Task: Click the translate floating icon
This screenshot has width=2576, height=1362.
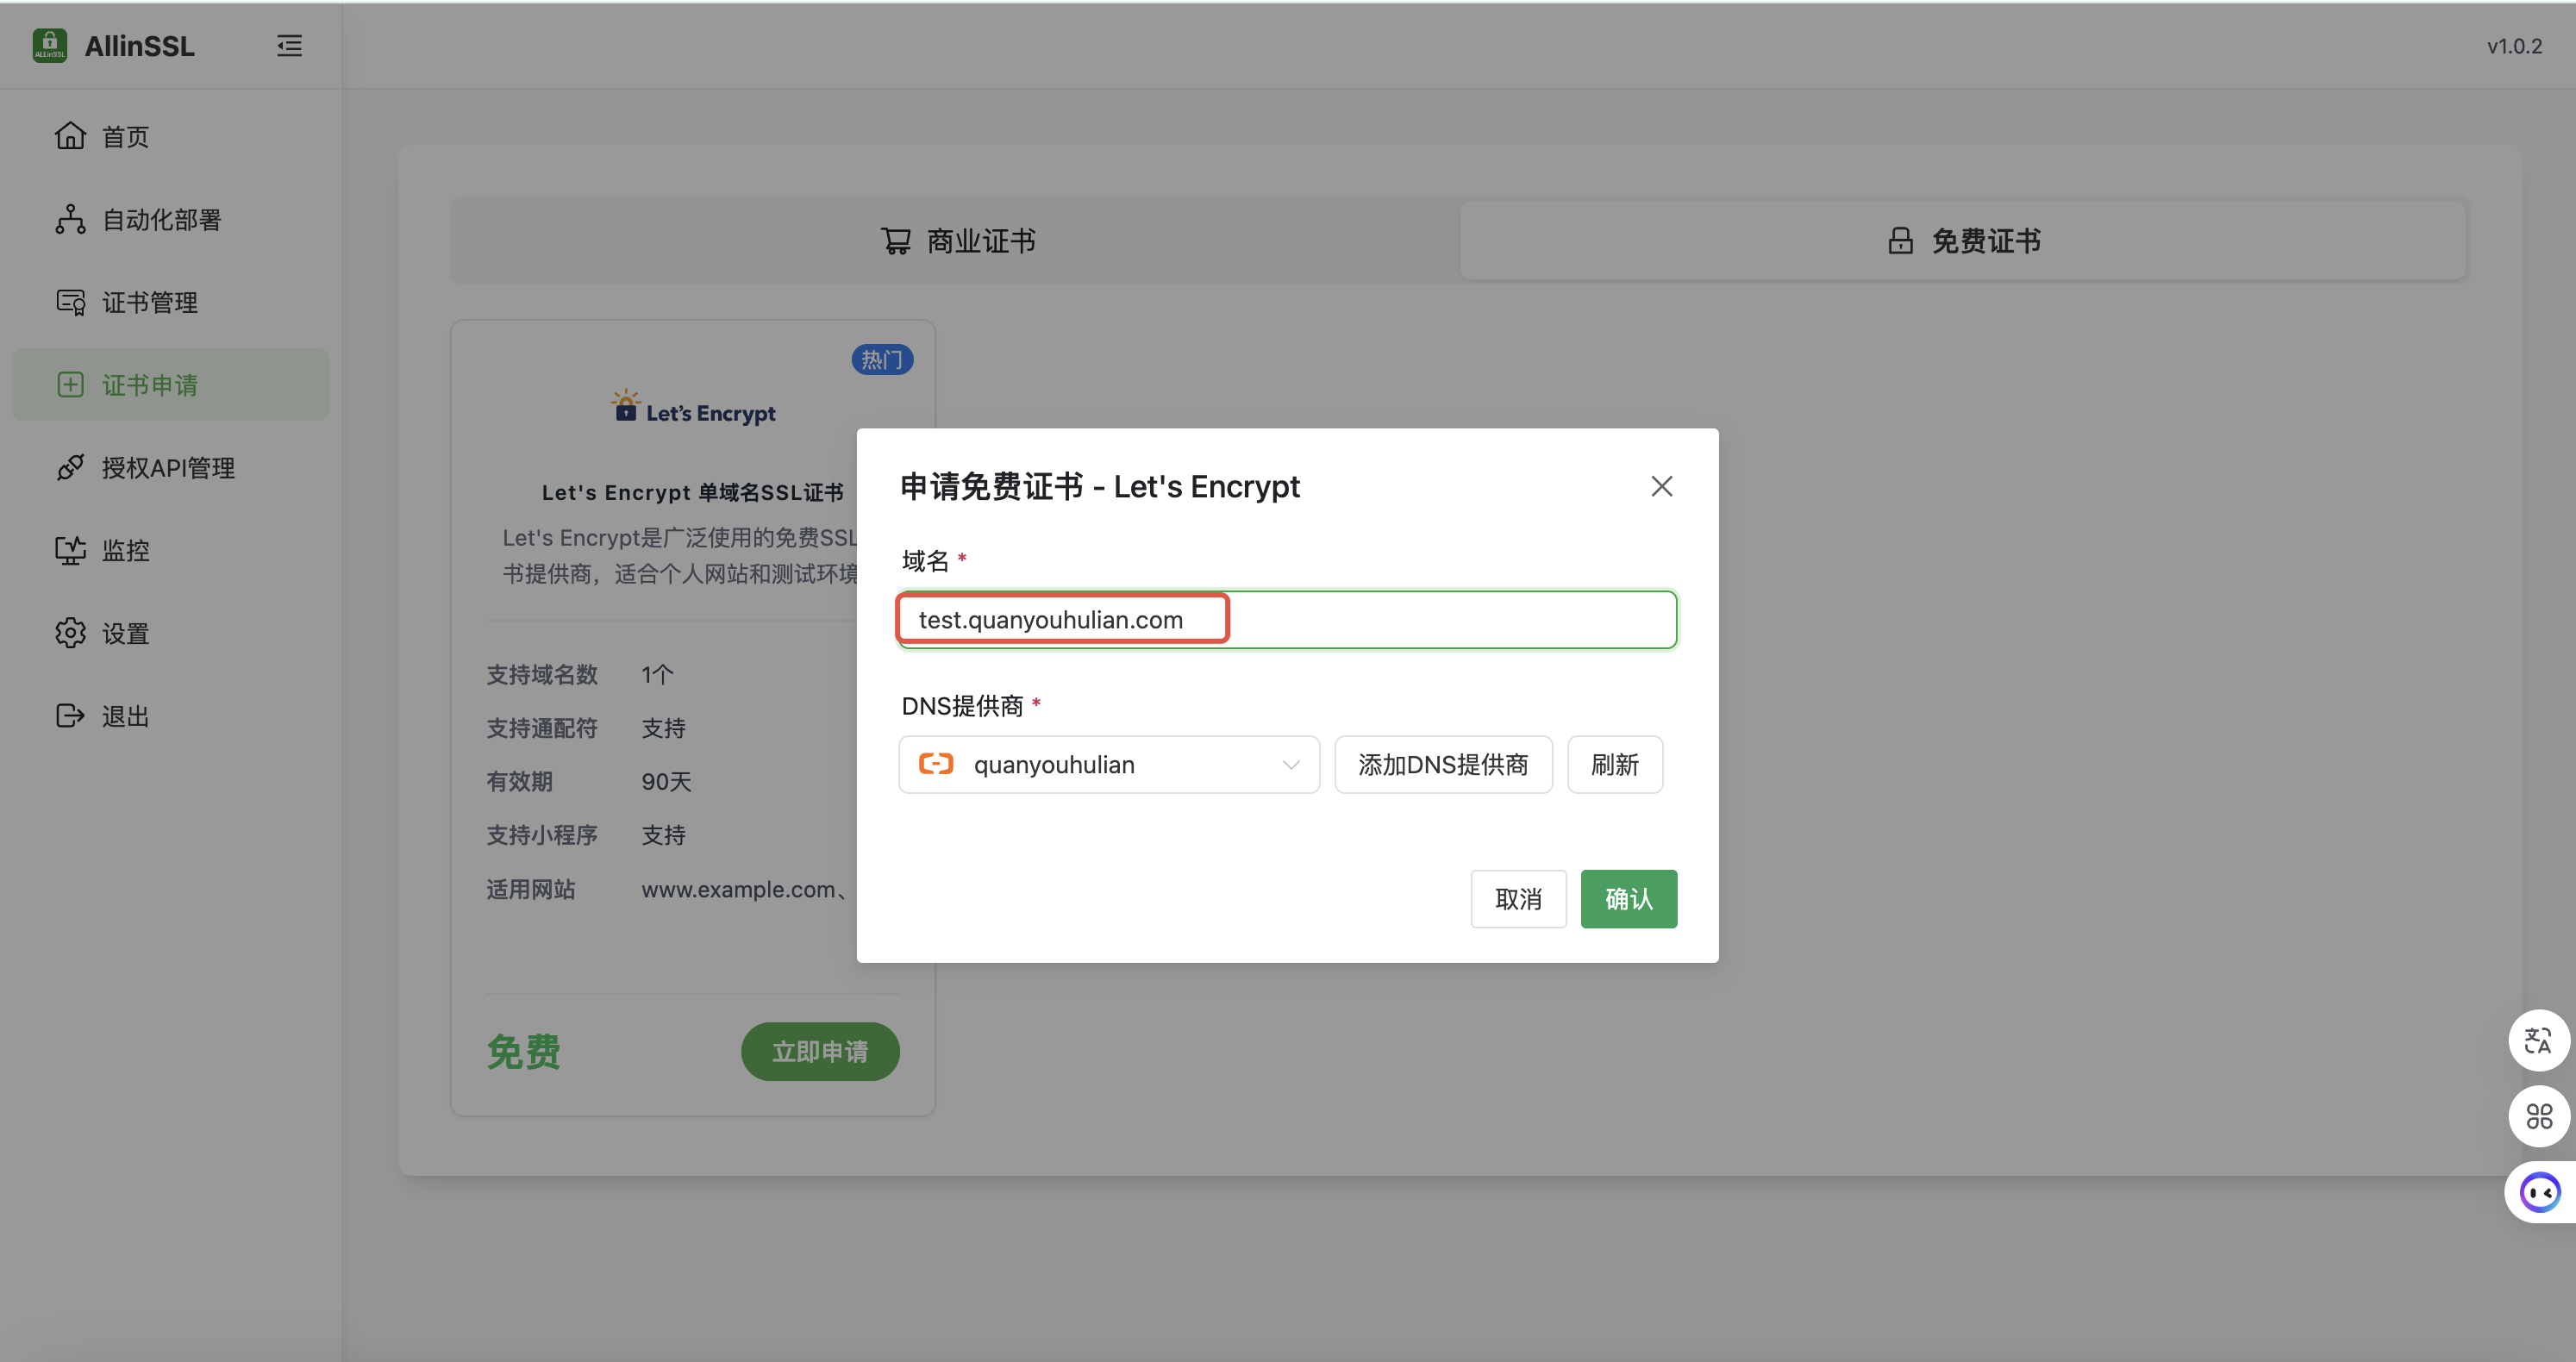Action: tap(2538, 1040)
